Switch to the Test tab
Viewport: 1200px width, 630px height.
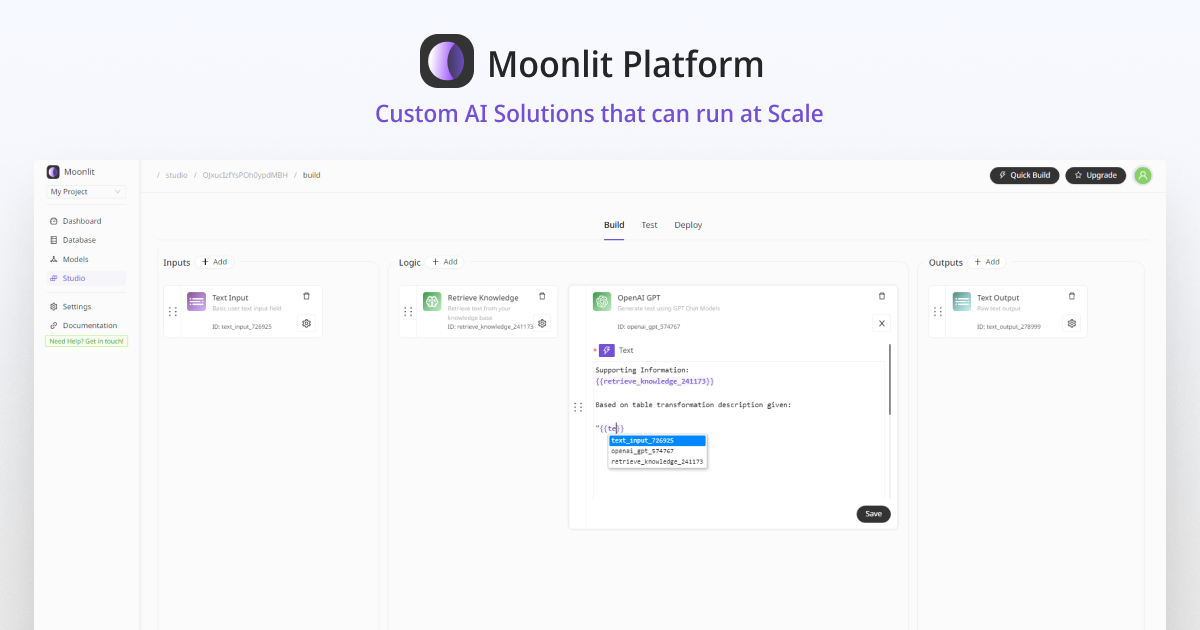point(649,225)
